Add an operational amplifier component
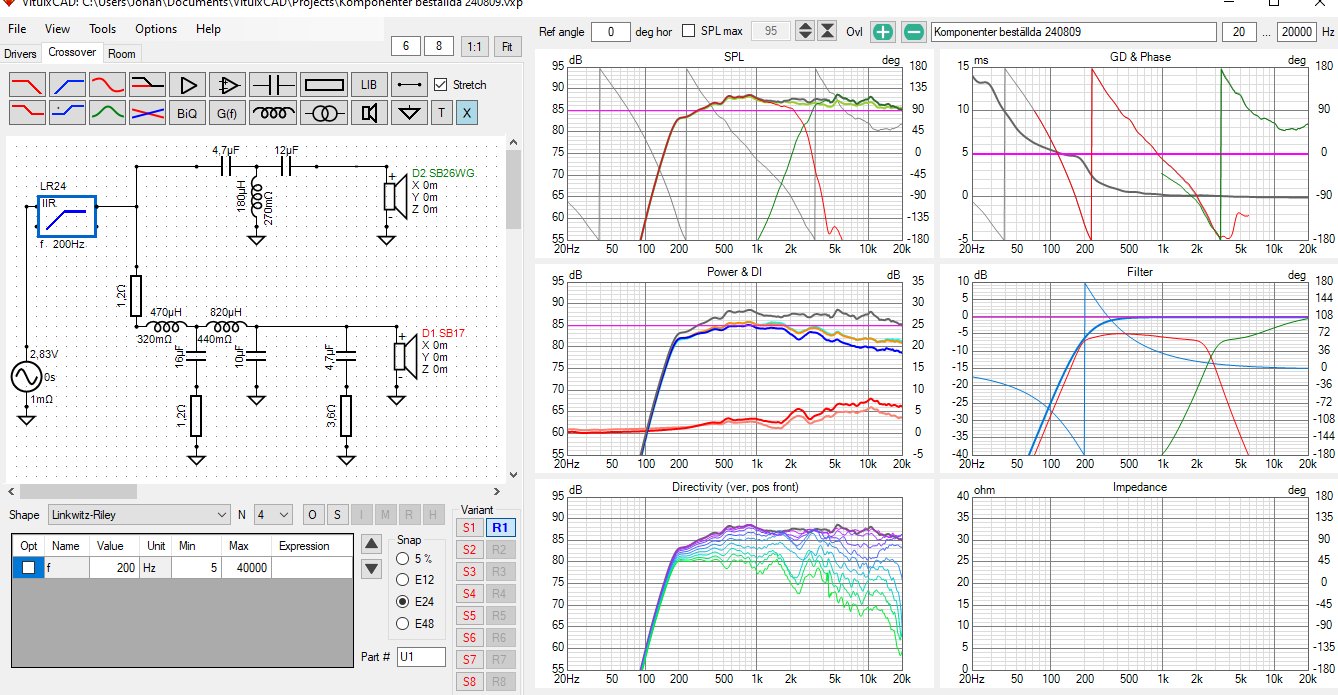This screenshot has width=1338, height=695. point(227,84)
